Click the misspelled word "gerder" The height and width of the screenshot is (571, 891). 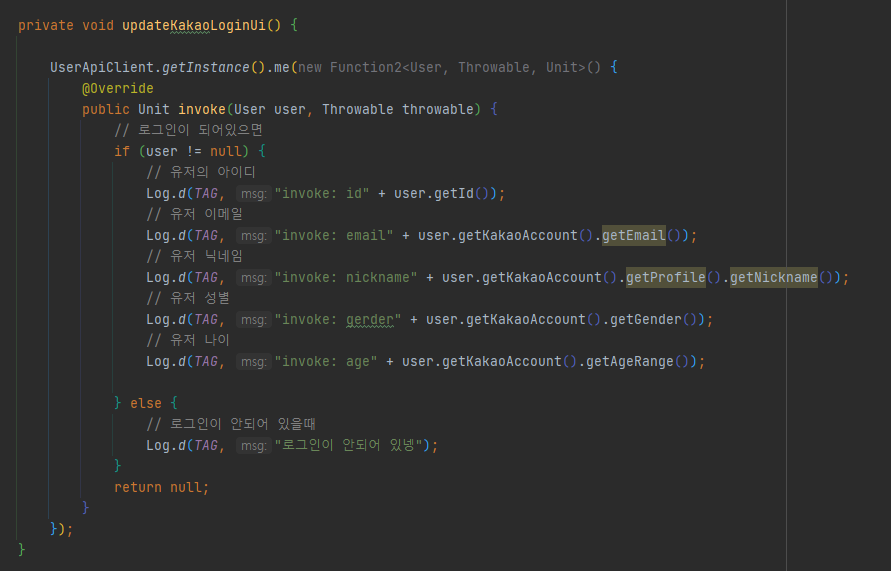tap(370, 320)
